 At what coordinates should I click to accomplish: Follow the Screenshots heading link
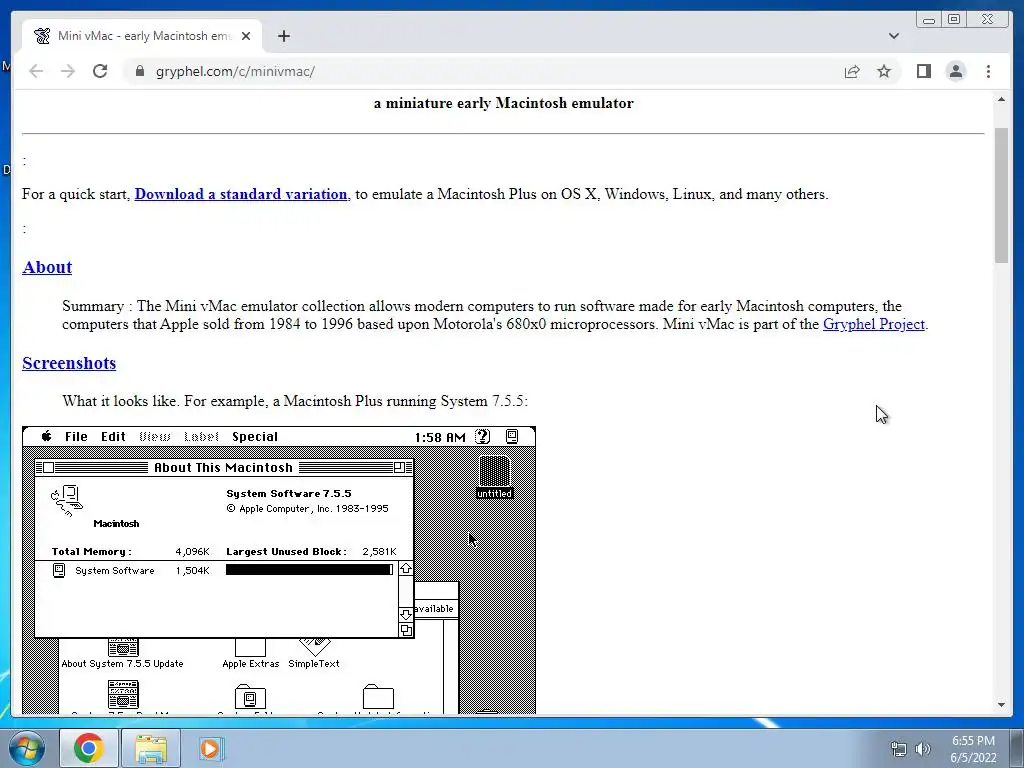tap(69, 363)
